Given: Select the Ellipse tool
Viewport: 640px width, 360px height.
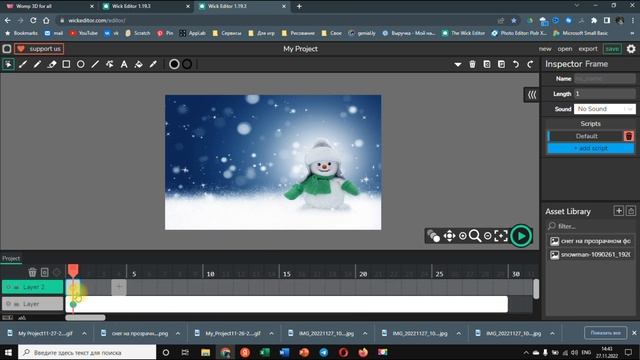Looking at the screenshot, I should pyautogui.click(x=81, y=64).
